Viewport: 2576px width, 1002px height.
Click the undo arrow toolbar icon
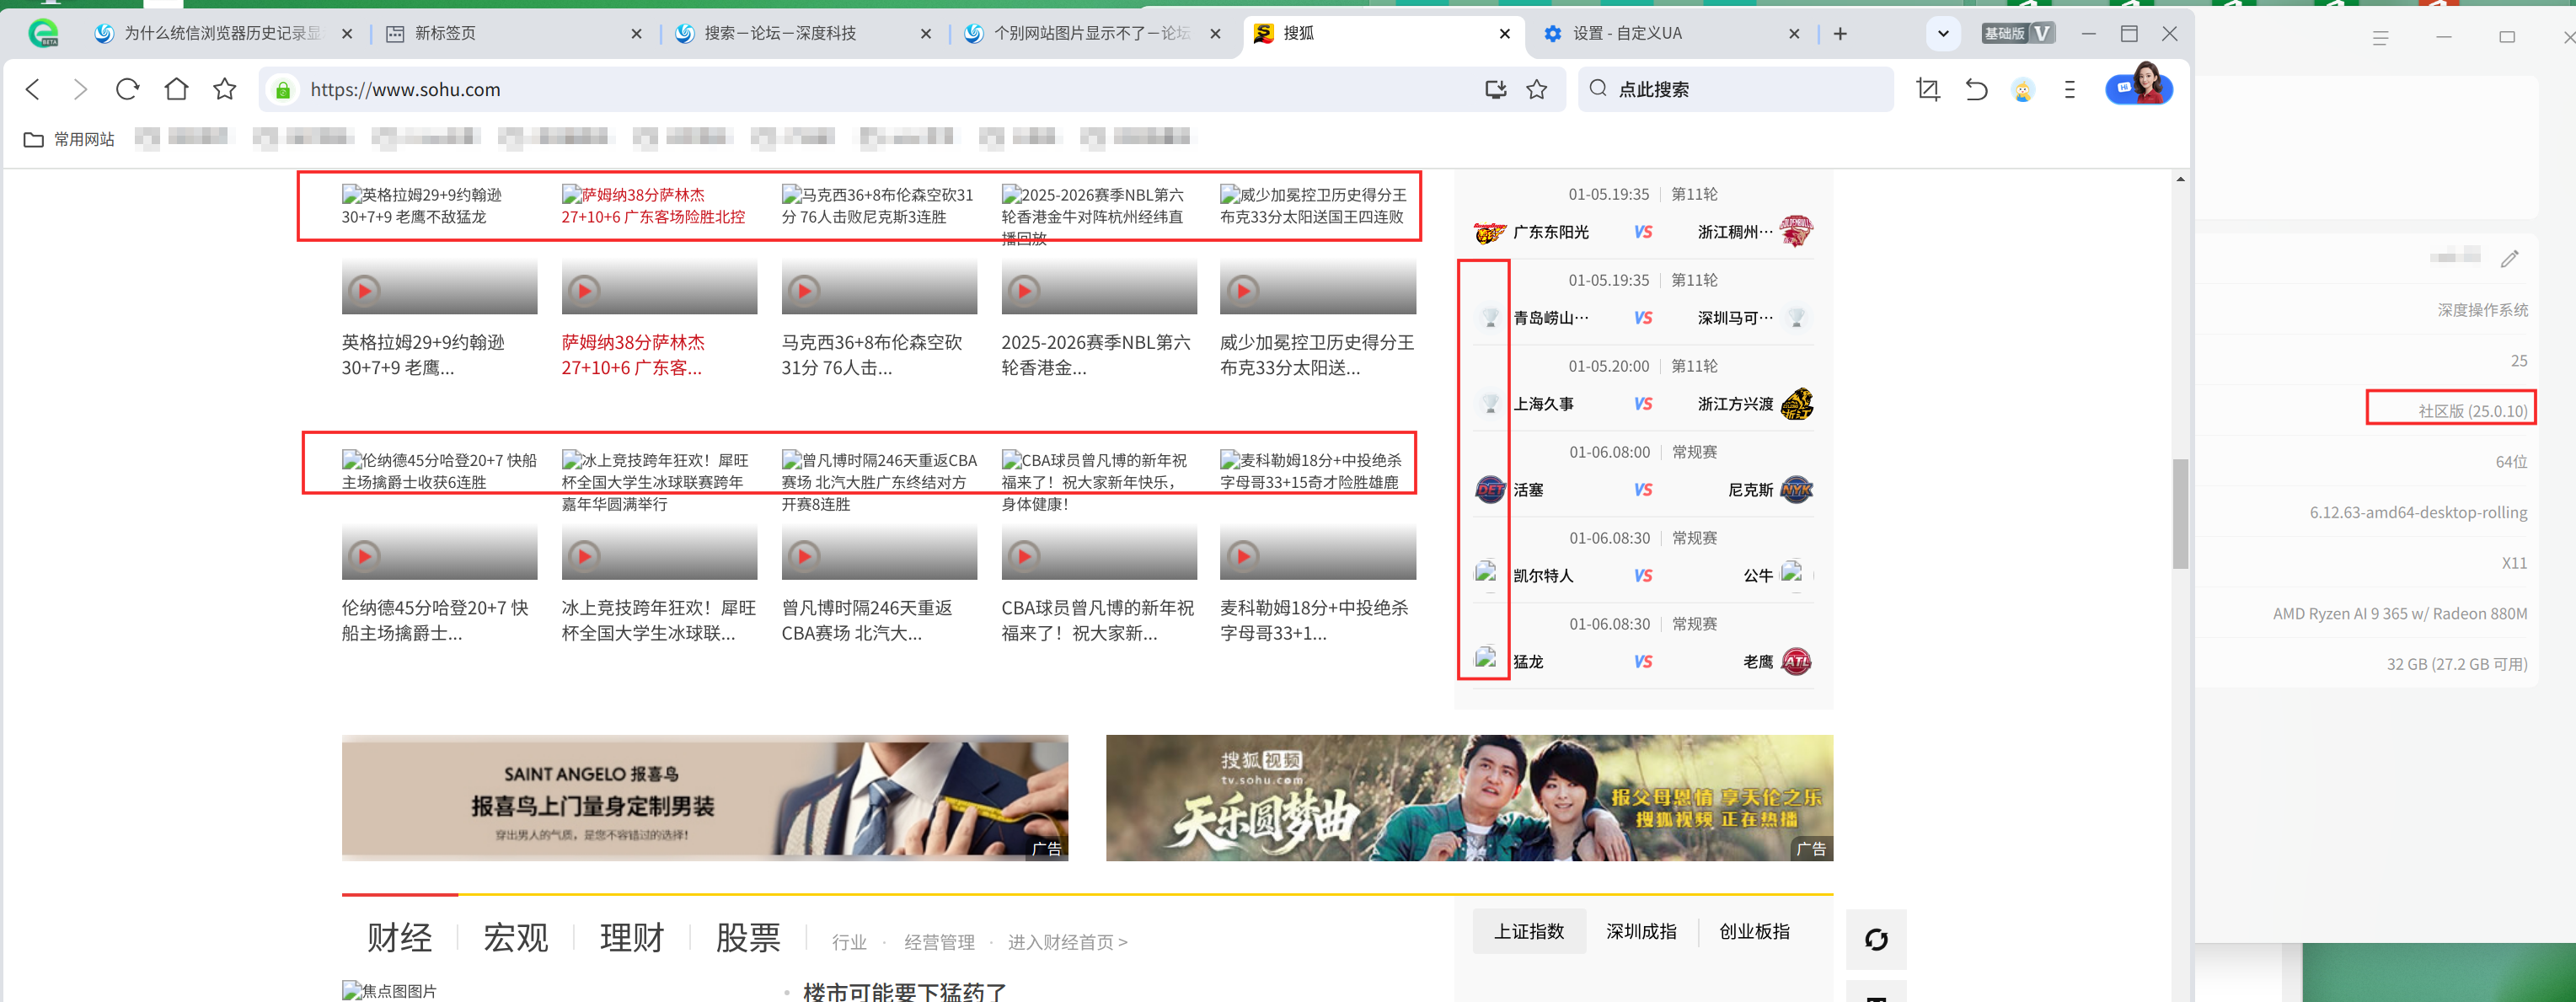pos(1976,90)
